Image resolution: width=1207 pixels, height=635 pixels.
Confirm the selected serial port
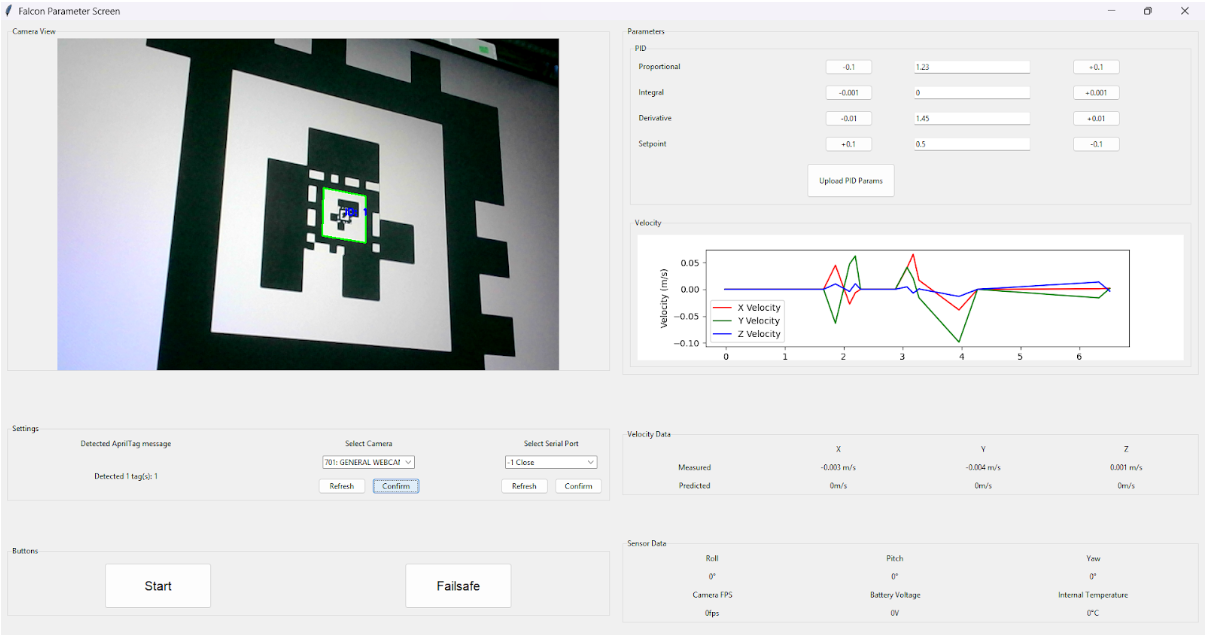coord(578,486)
